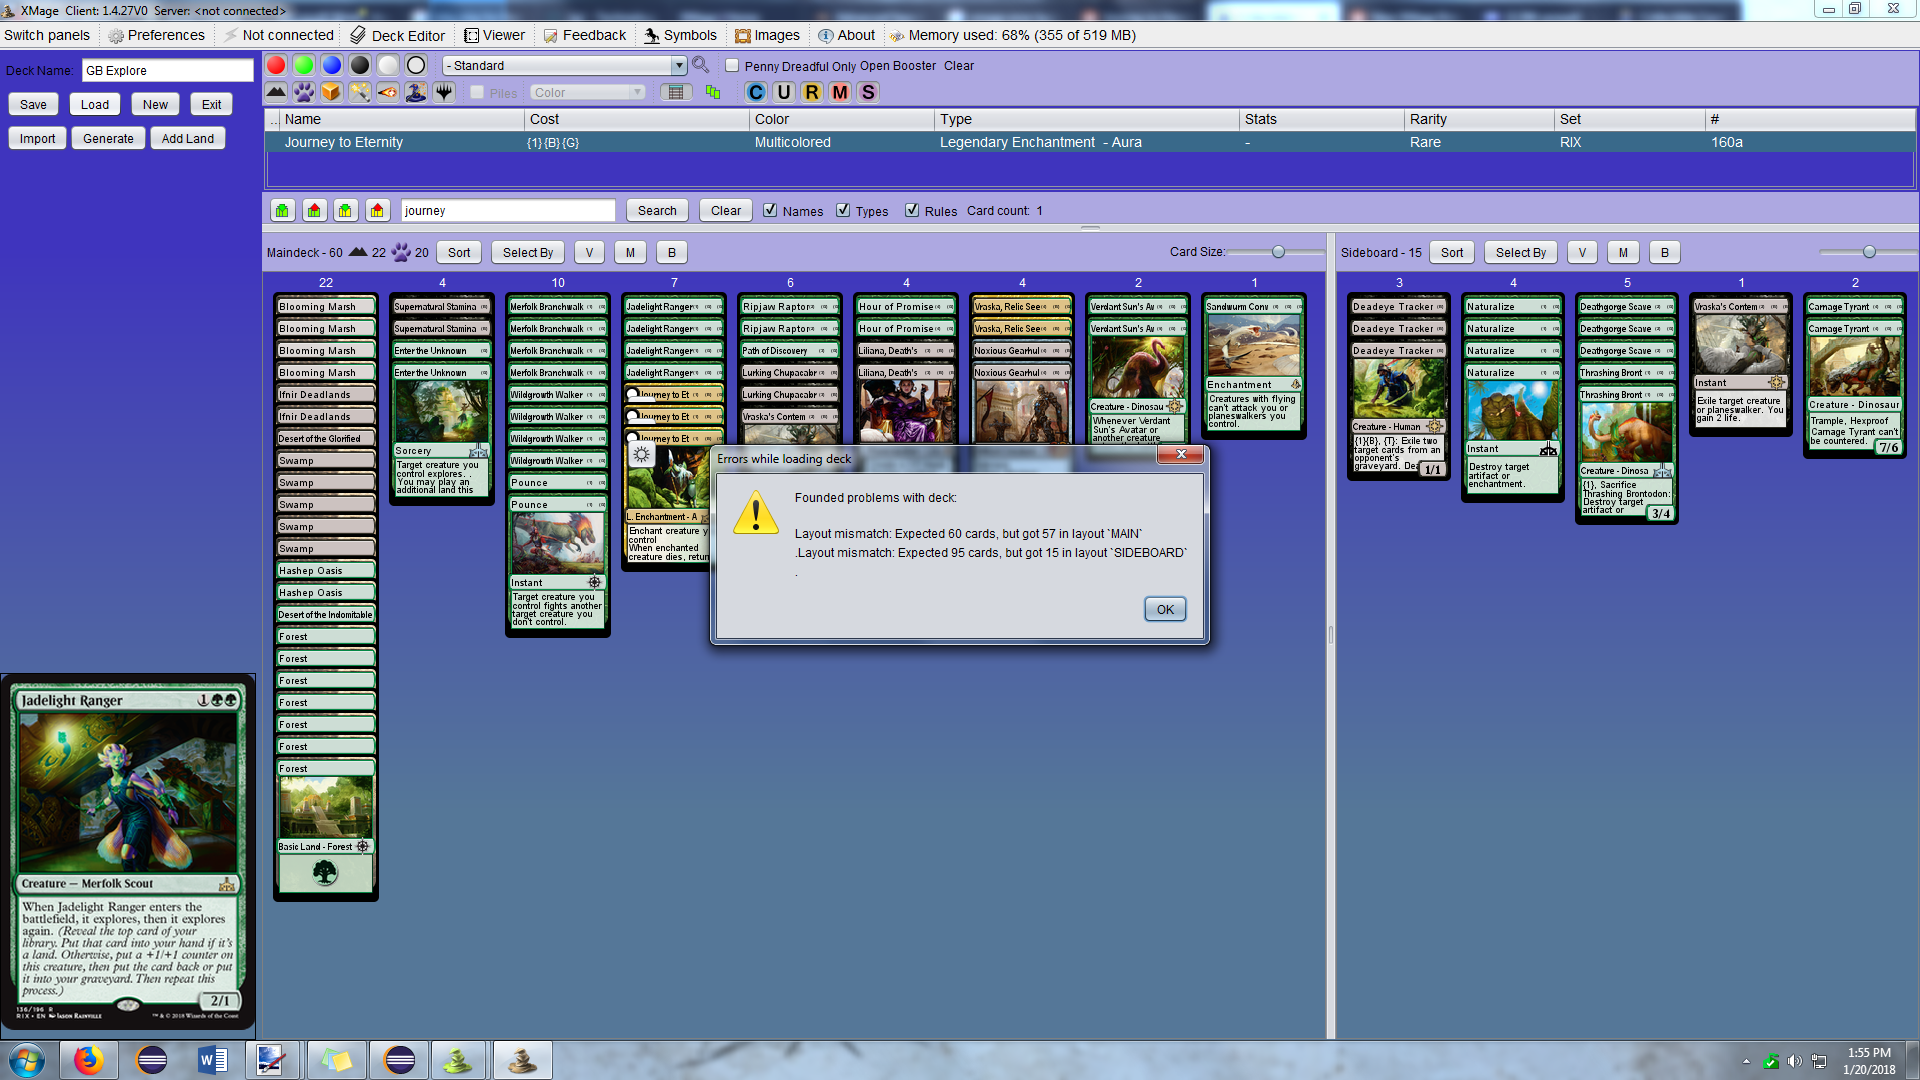The width and height of the screenshot is (1920, 1080).
Task: Click the Search button
Action: (x=657, y=210)
